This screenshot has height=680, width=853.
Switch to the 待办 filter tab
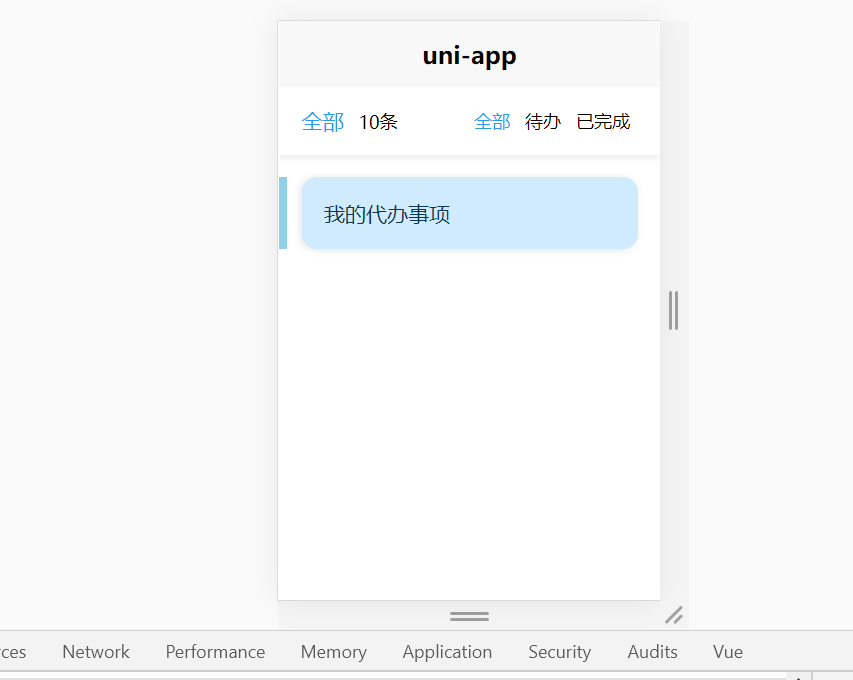(x=543, y=122)
